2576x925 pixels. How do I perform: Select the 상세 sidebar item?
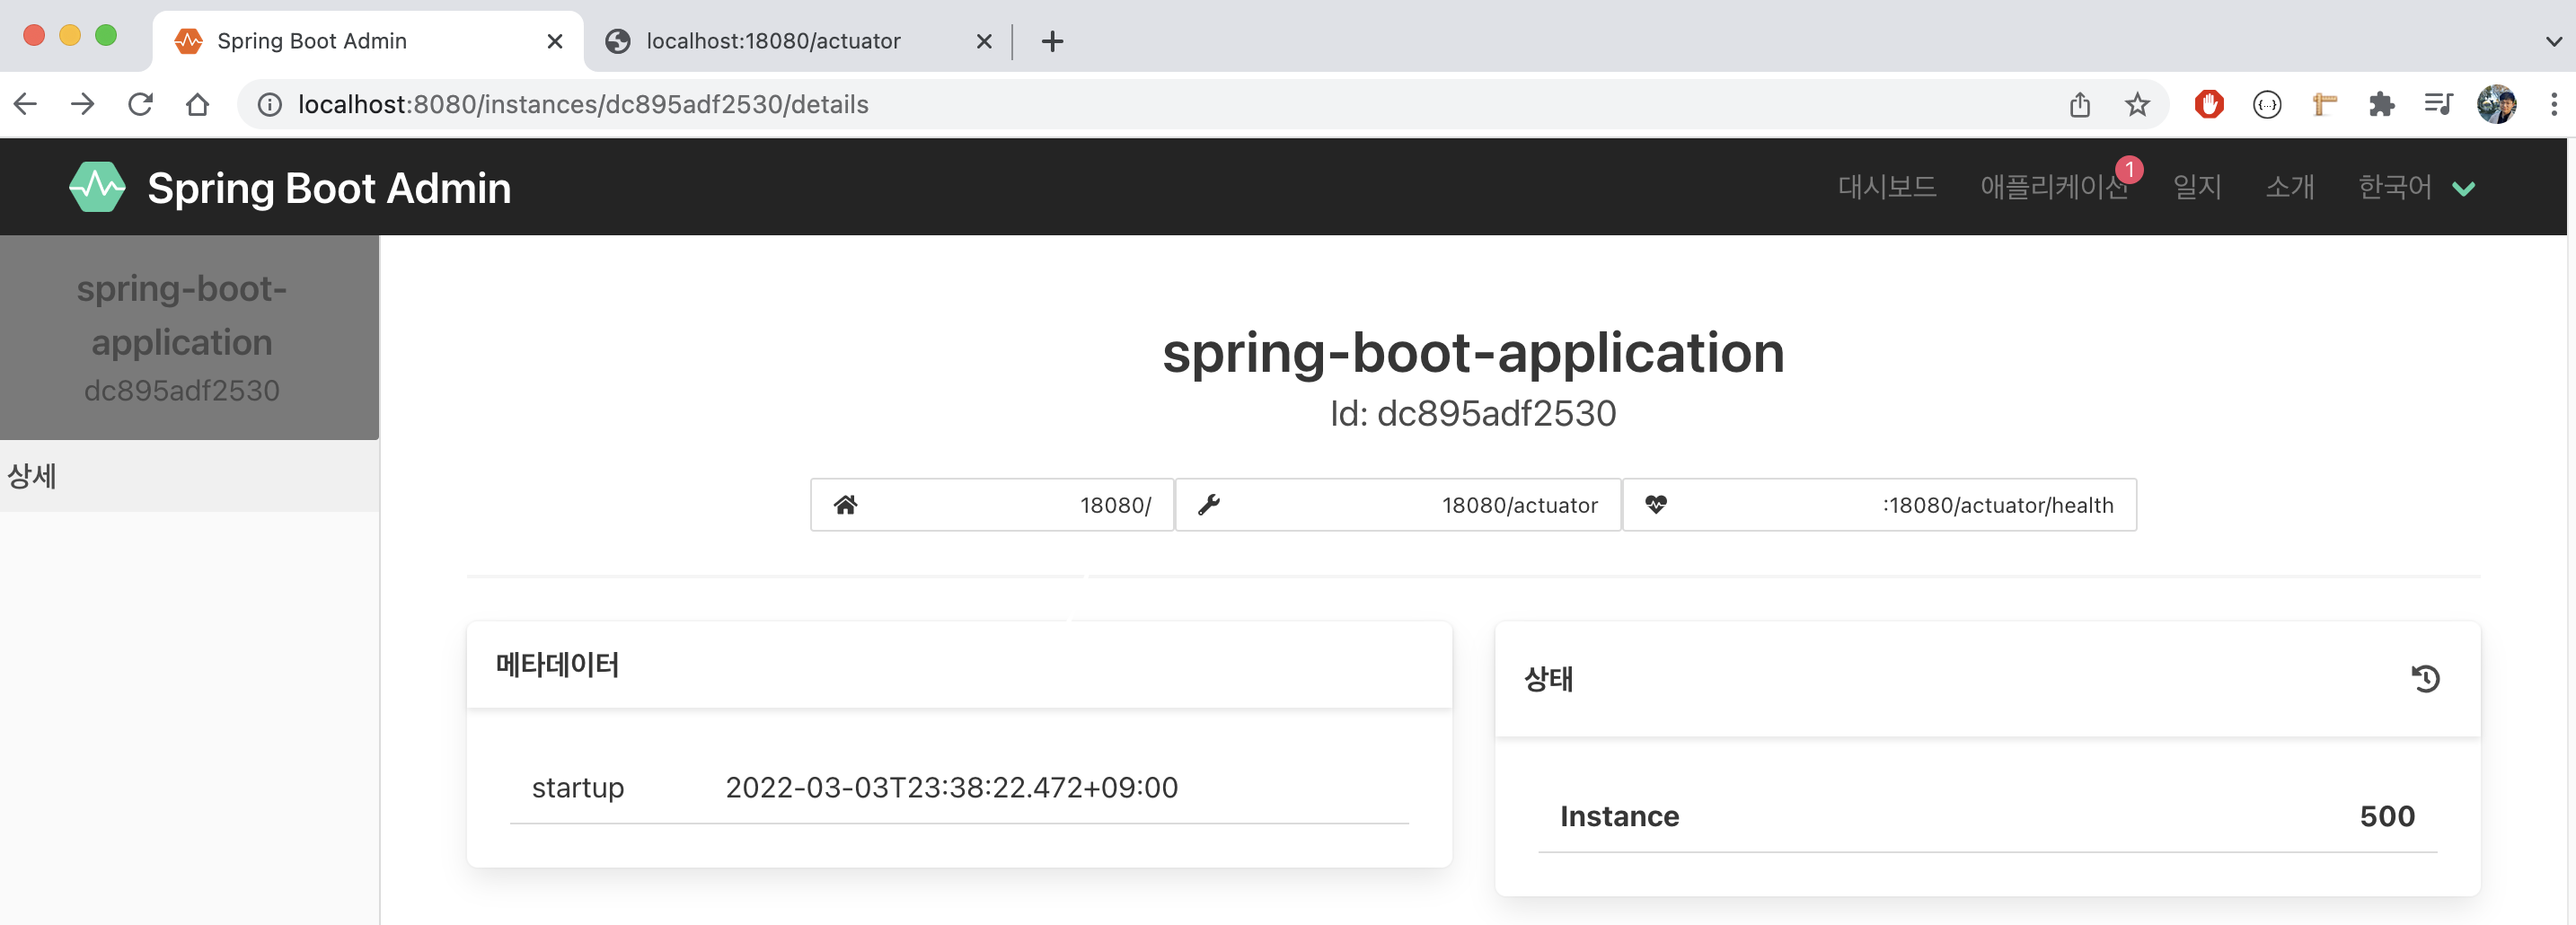[x=189, y=476]
